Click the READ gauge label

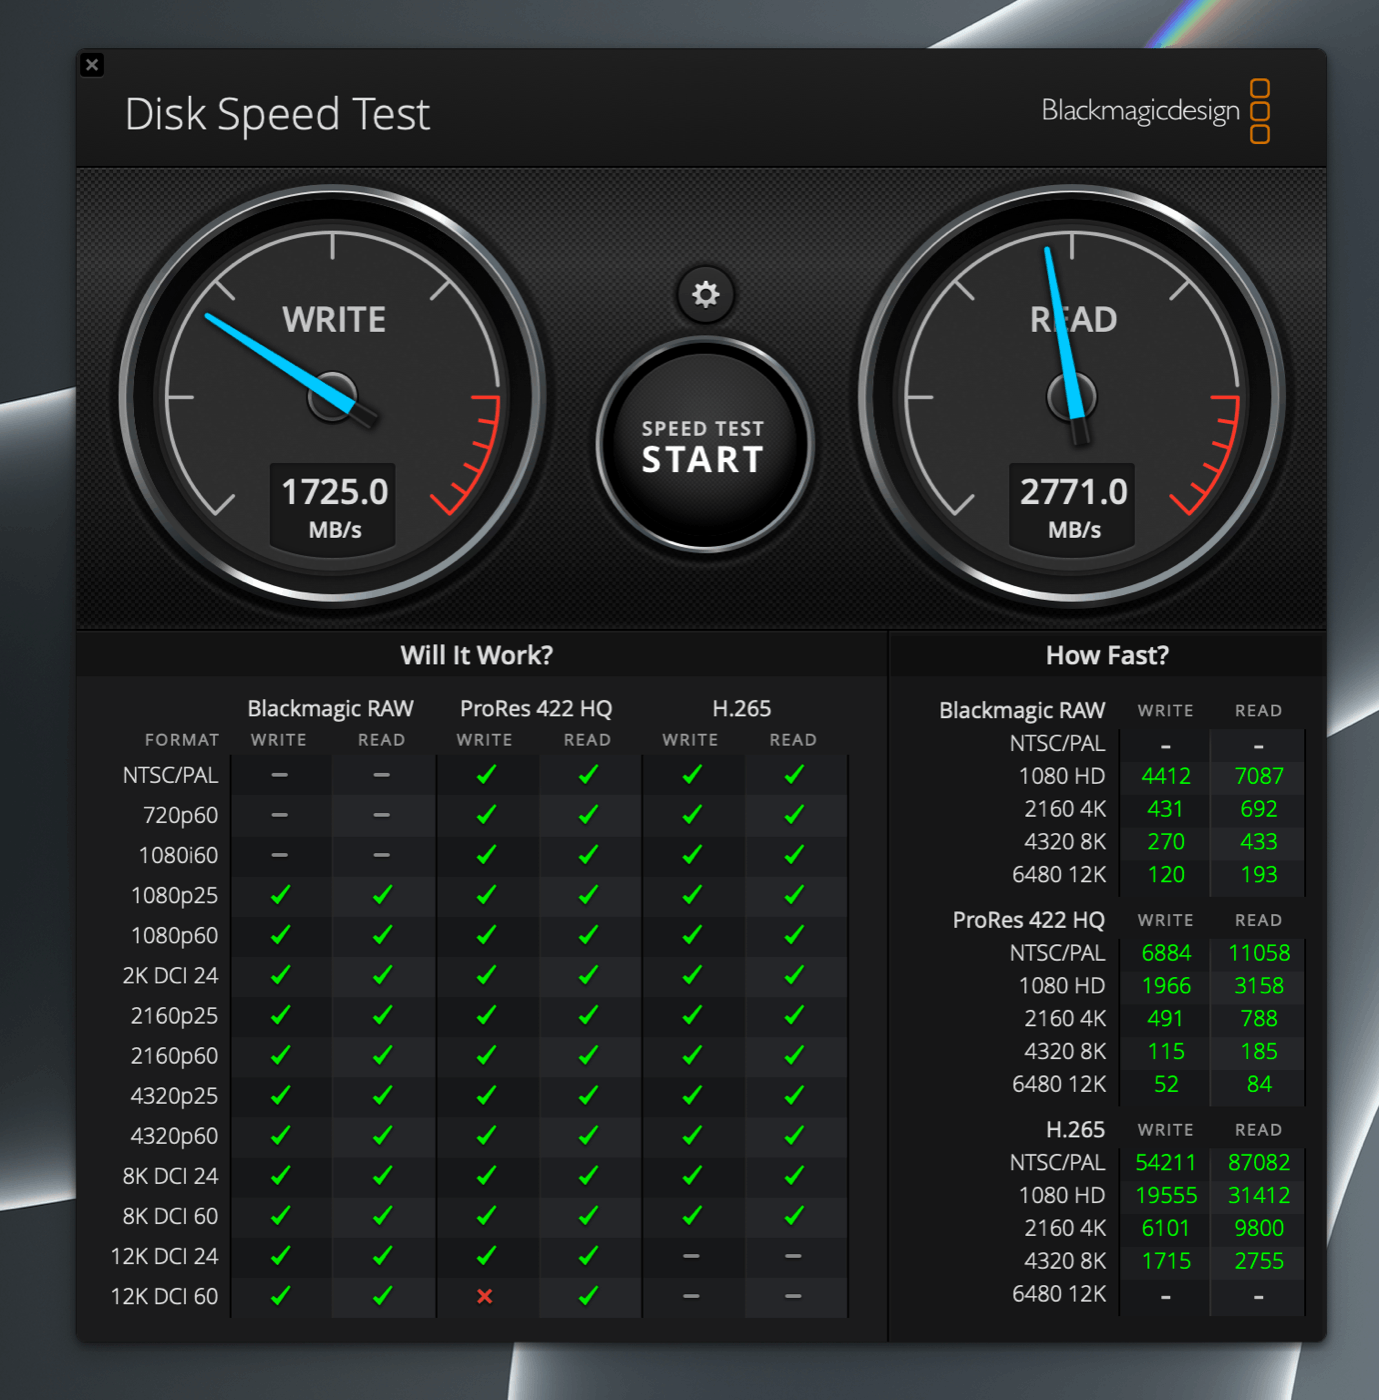pyautogui.click(x=1073, y=320)
